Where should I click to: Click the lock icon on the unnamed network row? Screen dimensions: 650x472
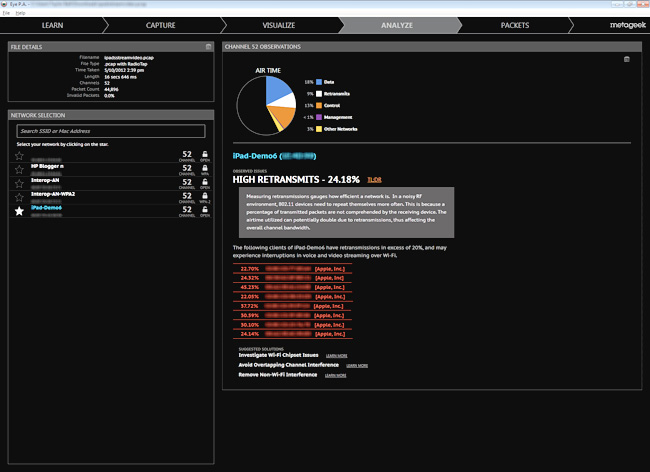tap(205, 154)
